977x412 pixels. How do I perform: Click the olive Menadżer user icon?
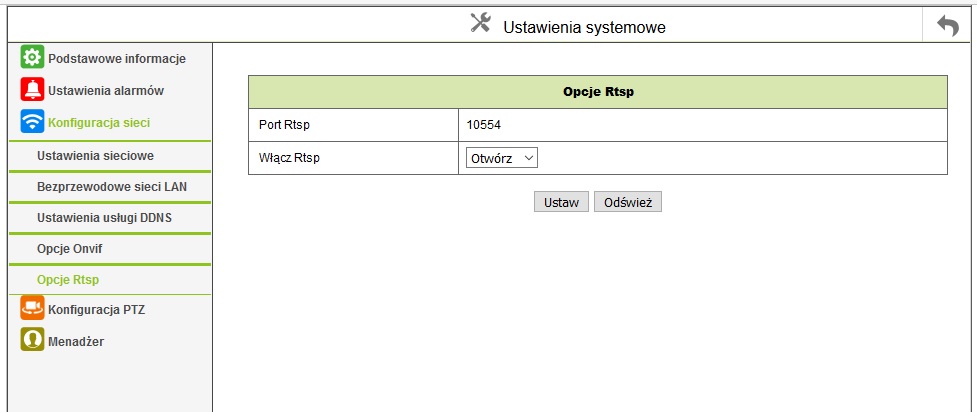coord(32,340)
